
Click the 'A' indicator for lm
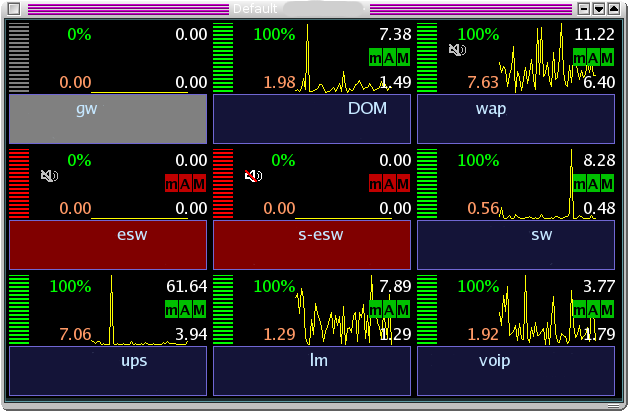pos(389,310)
